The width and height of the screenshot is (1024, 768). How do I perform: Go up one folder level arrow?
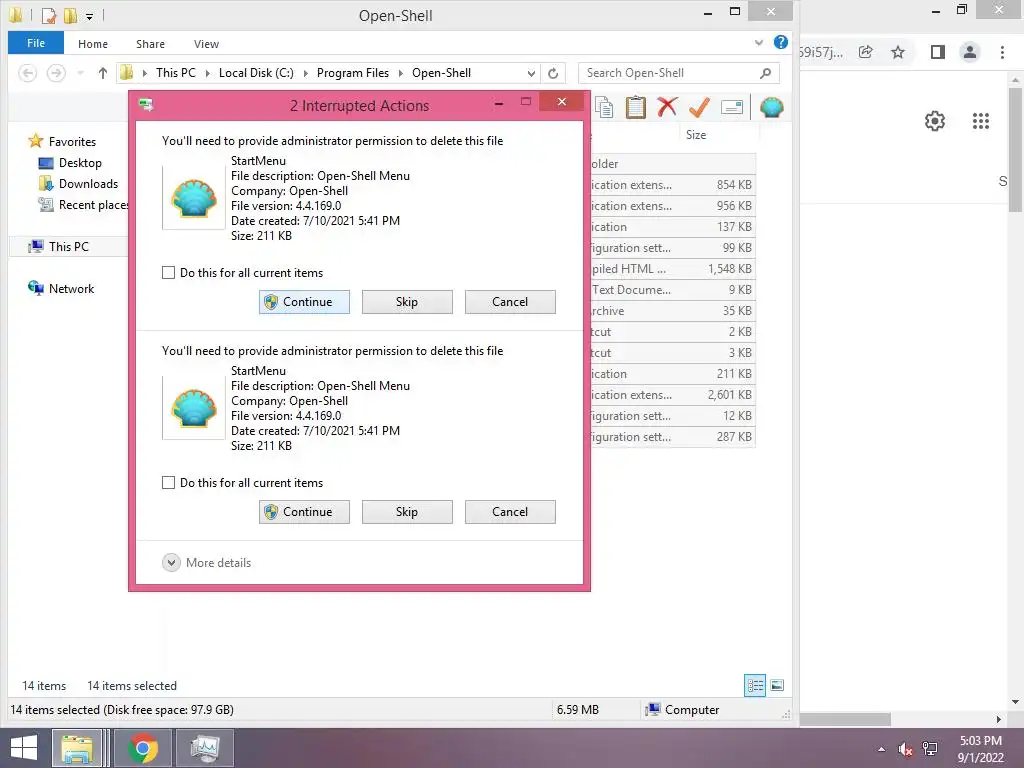103,73
